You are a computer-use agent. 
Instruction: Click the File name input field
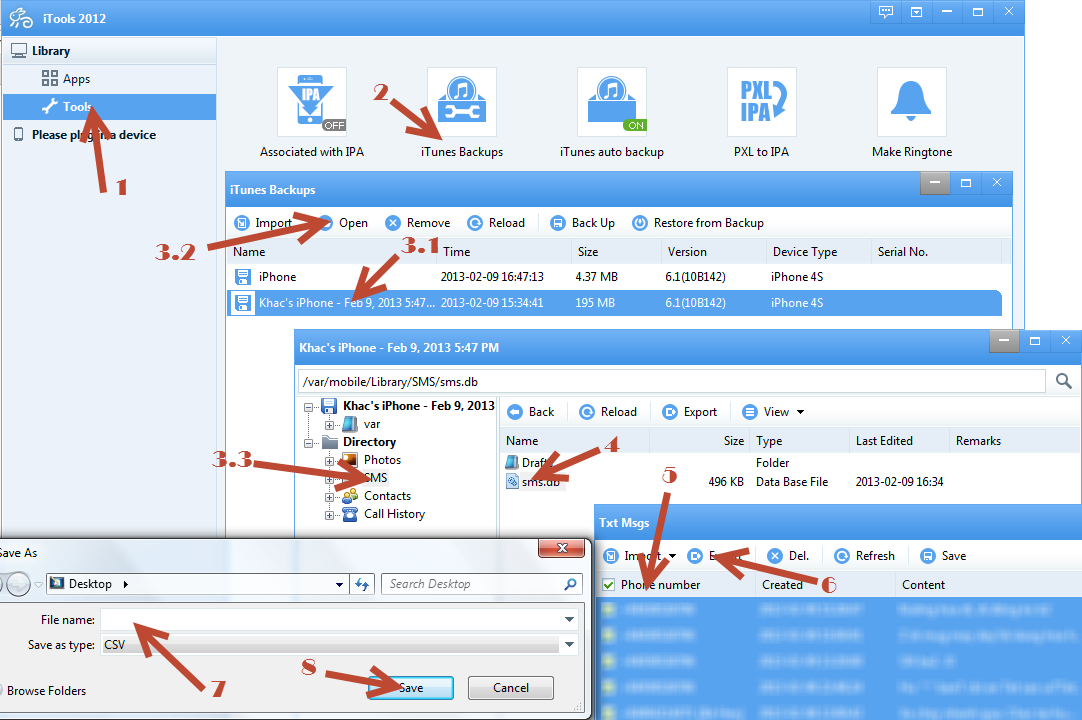[331, 619]
